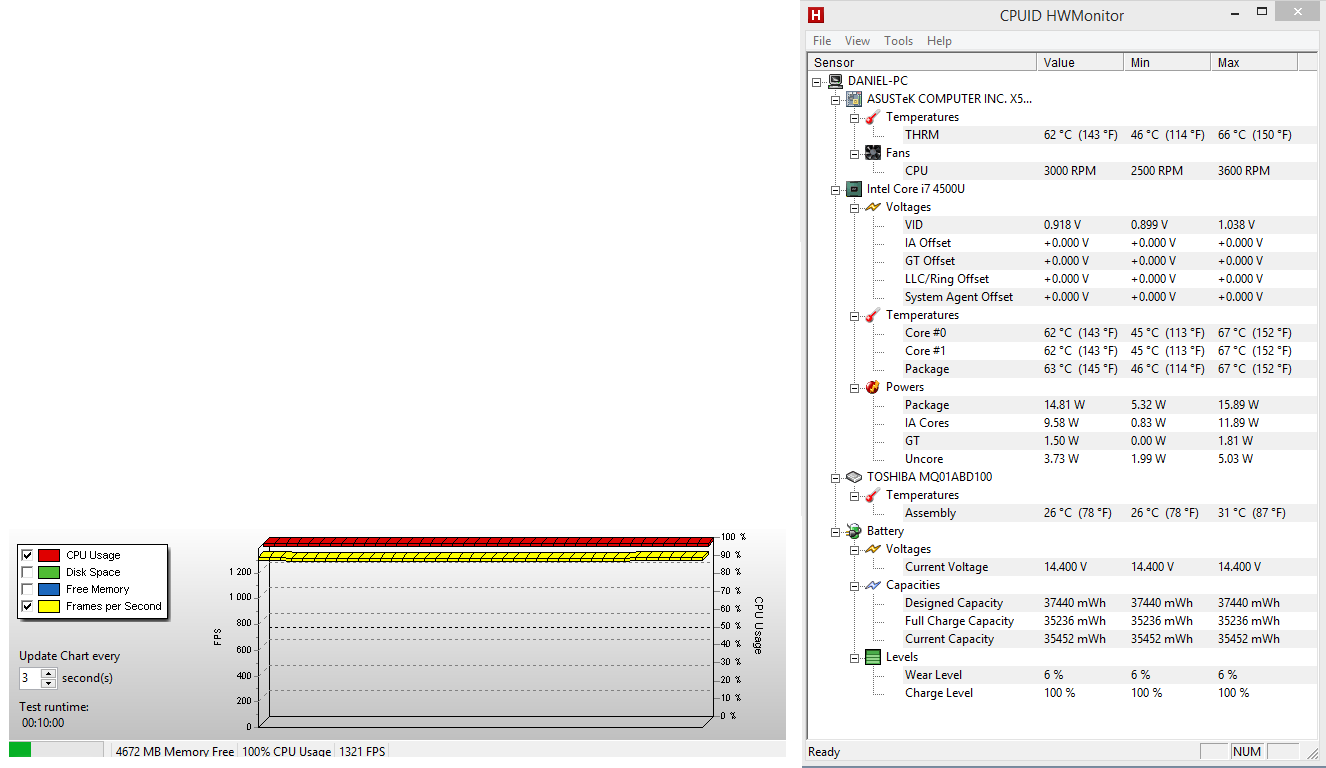
Task: Click the update chart seconds input field
Action: (30, 678)
